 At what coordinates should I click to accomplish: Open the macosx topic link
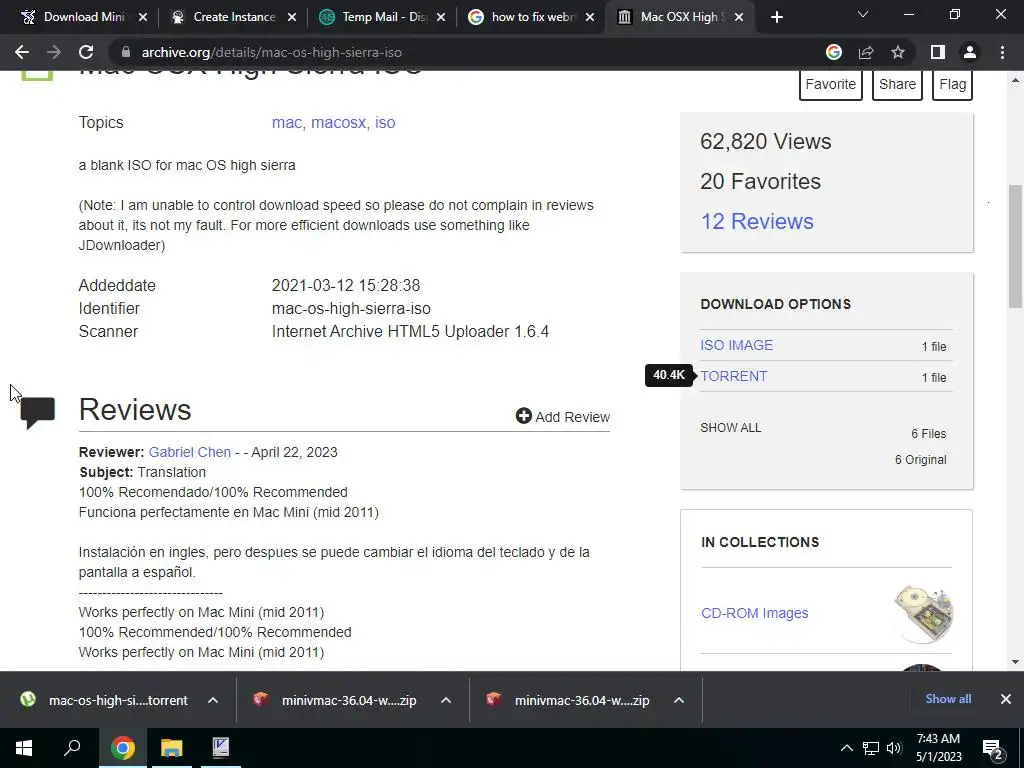(x=338, y=123)
